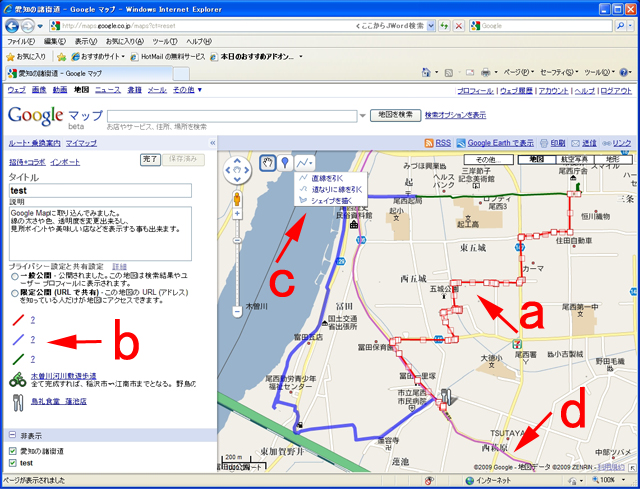
Task: Switch to the standard map view tab
Action: pos(536,159)
